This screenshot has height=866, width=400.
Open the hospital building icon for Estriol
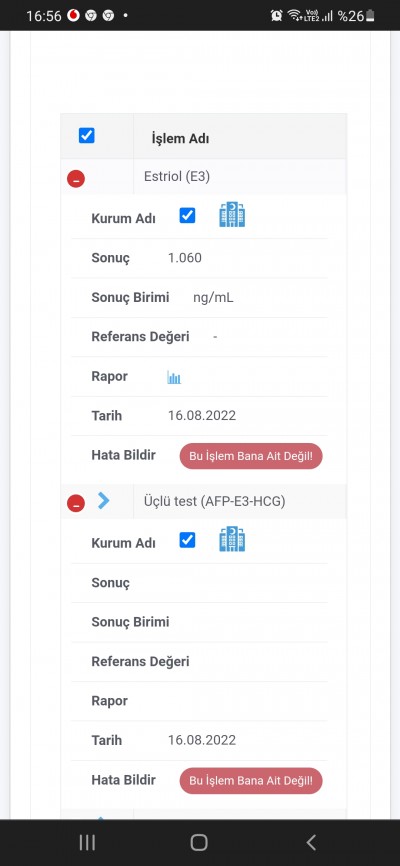[x=232, y=215]
